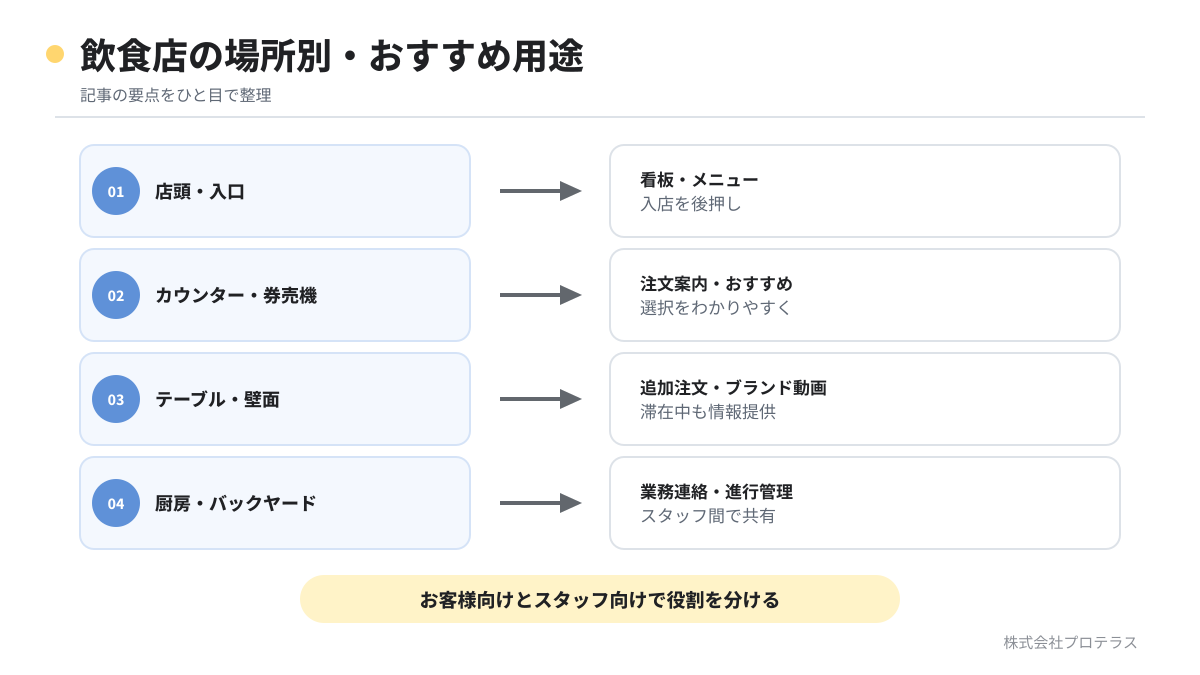Click the arrow next to 店頭・入口
Image resolution: width=1200 pixels, height=675 pixels.
tap(541, 191)
